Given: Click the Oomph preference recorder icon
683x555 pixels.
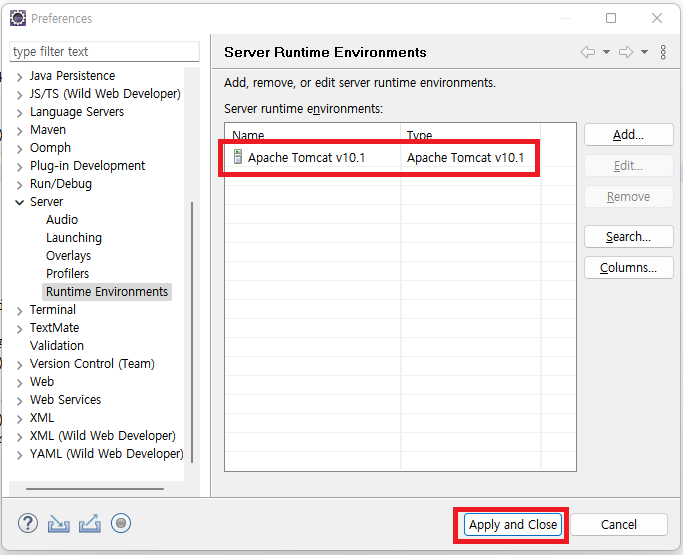Looking at the screenshot, I should (x=121, y=523).
